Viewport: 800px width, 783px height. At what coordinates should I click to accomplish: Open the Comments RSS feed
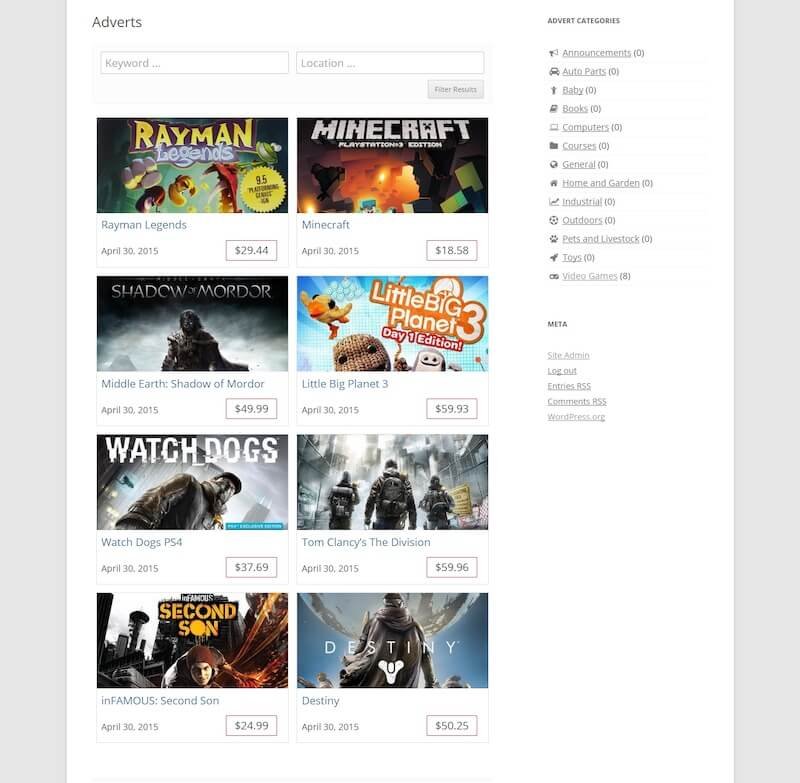[x=577, y=401]
